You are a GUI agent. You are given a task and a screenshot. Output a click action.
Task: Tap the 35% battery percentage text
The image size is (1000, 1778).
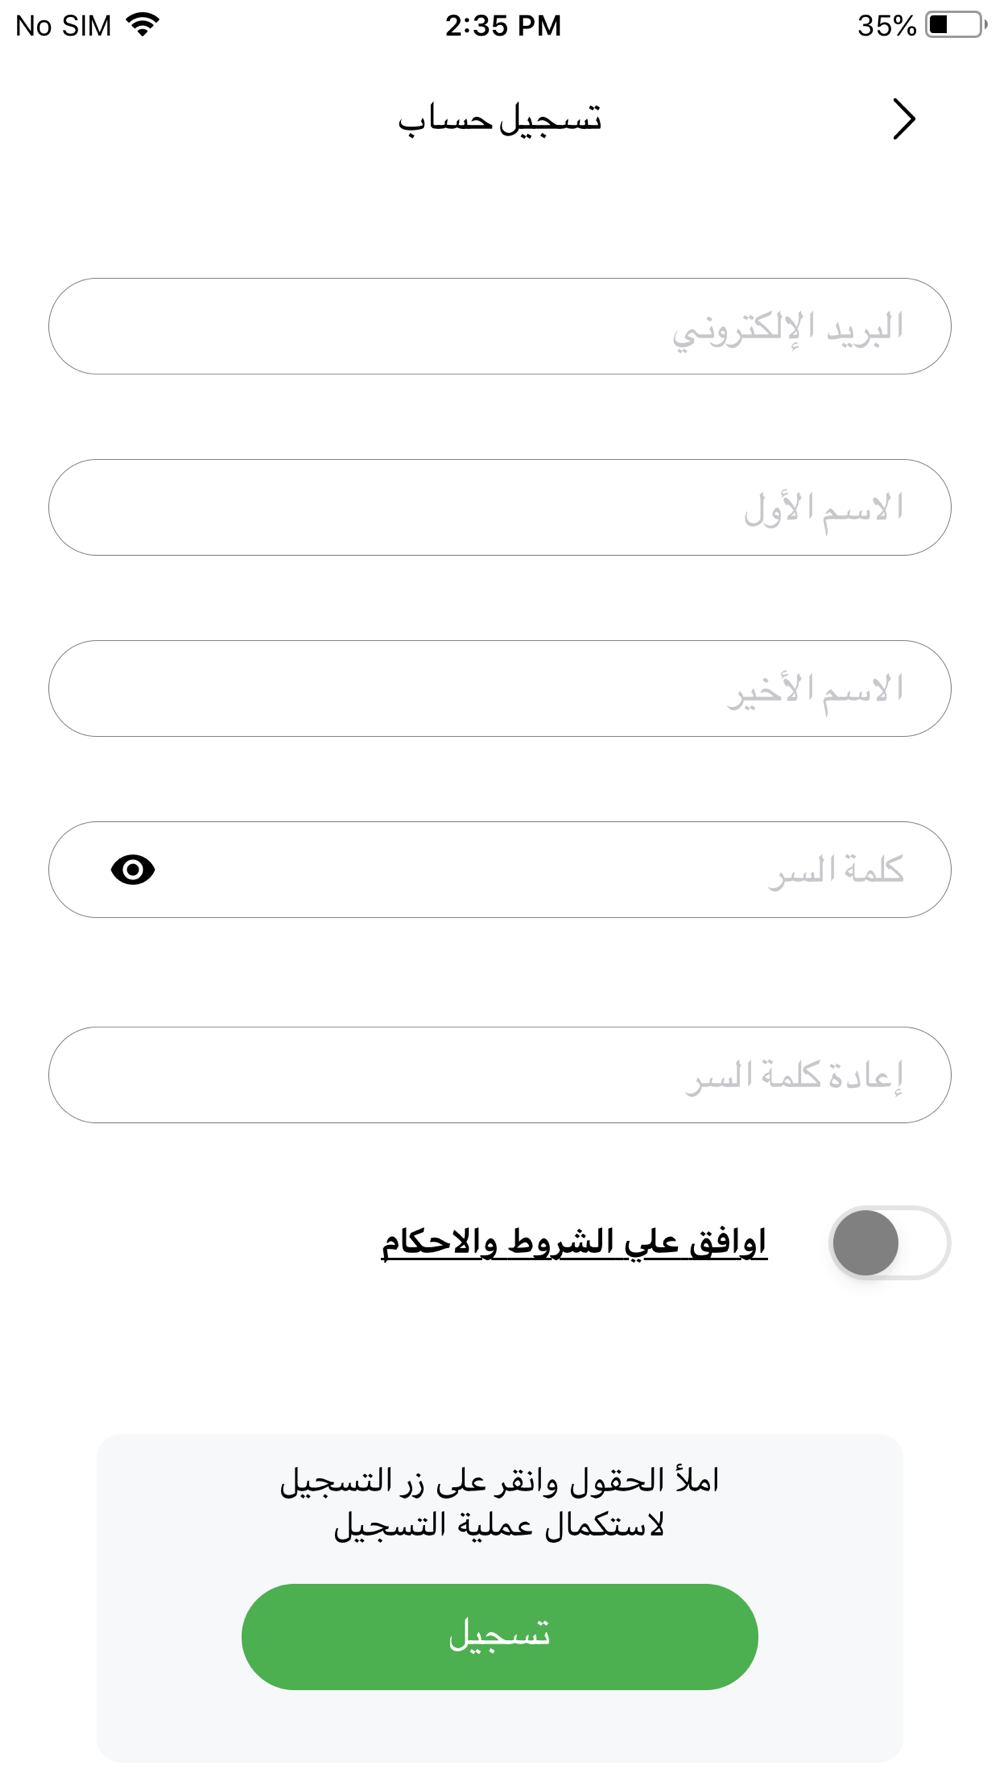886,25
